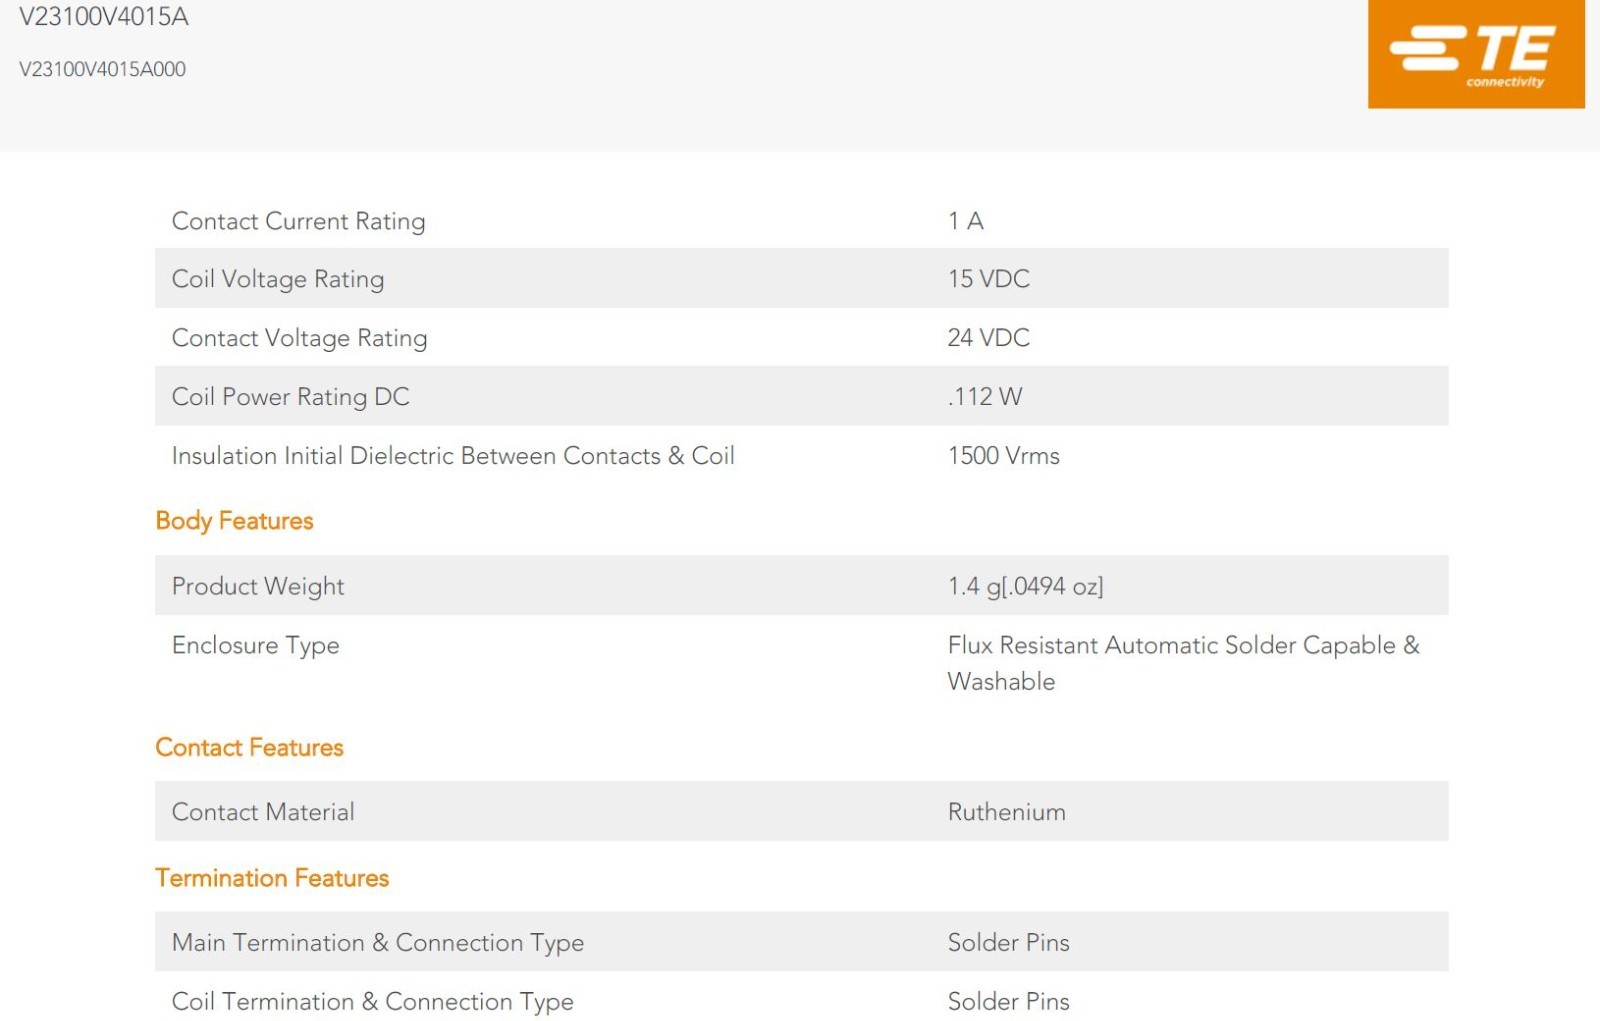Click the 1 A current rating value
The width and height of the screenshot is (1600, 1021).
click(966, 220)
